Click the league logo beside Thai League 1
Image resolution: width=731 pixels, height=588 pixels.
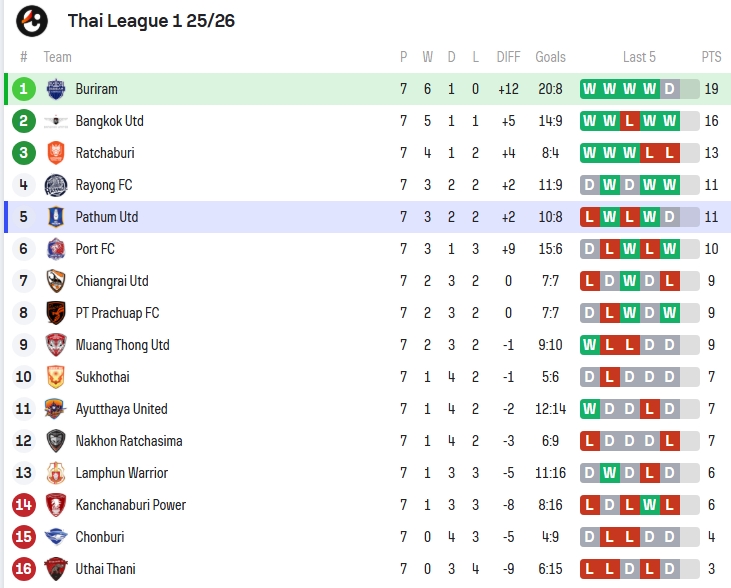click(32, 21)
